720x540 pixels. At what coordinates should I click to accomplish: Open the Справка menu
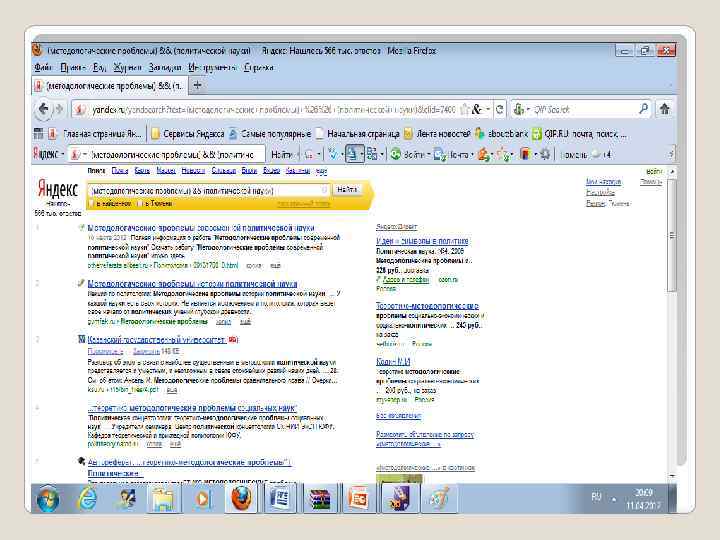tap(259, 68)
